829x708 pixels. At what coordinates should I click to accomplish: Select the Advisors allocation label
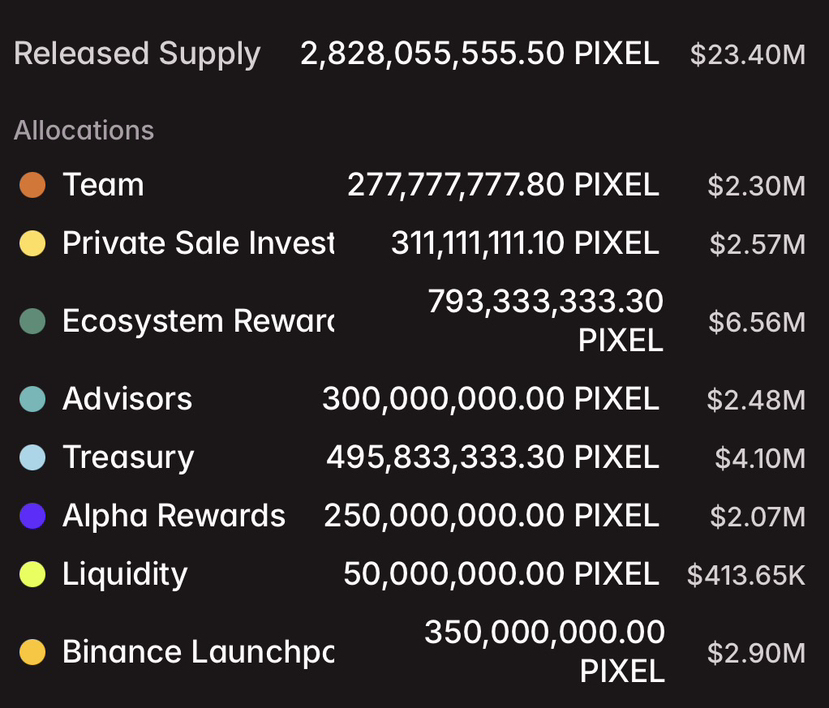click(x=127, y=399)
